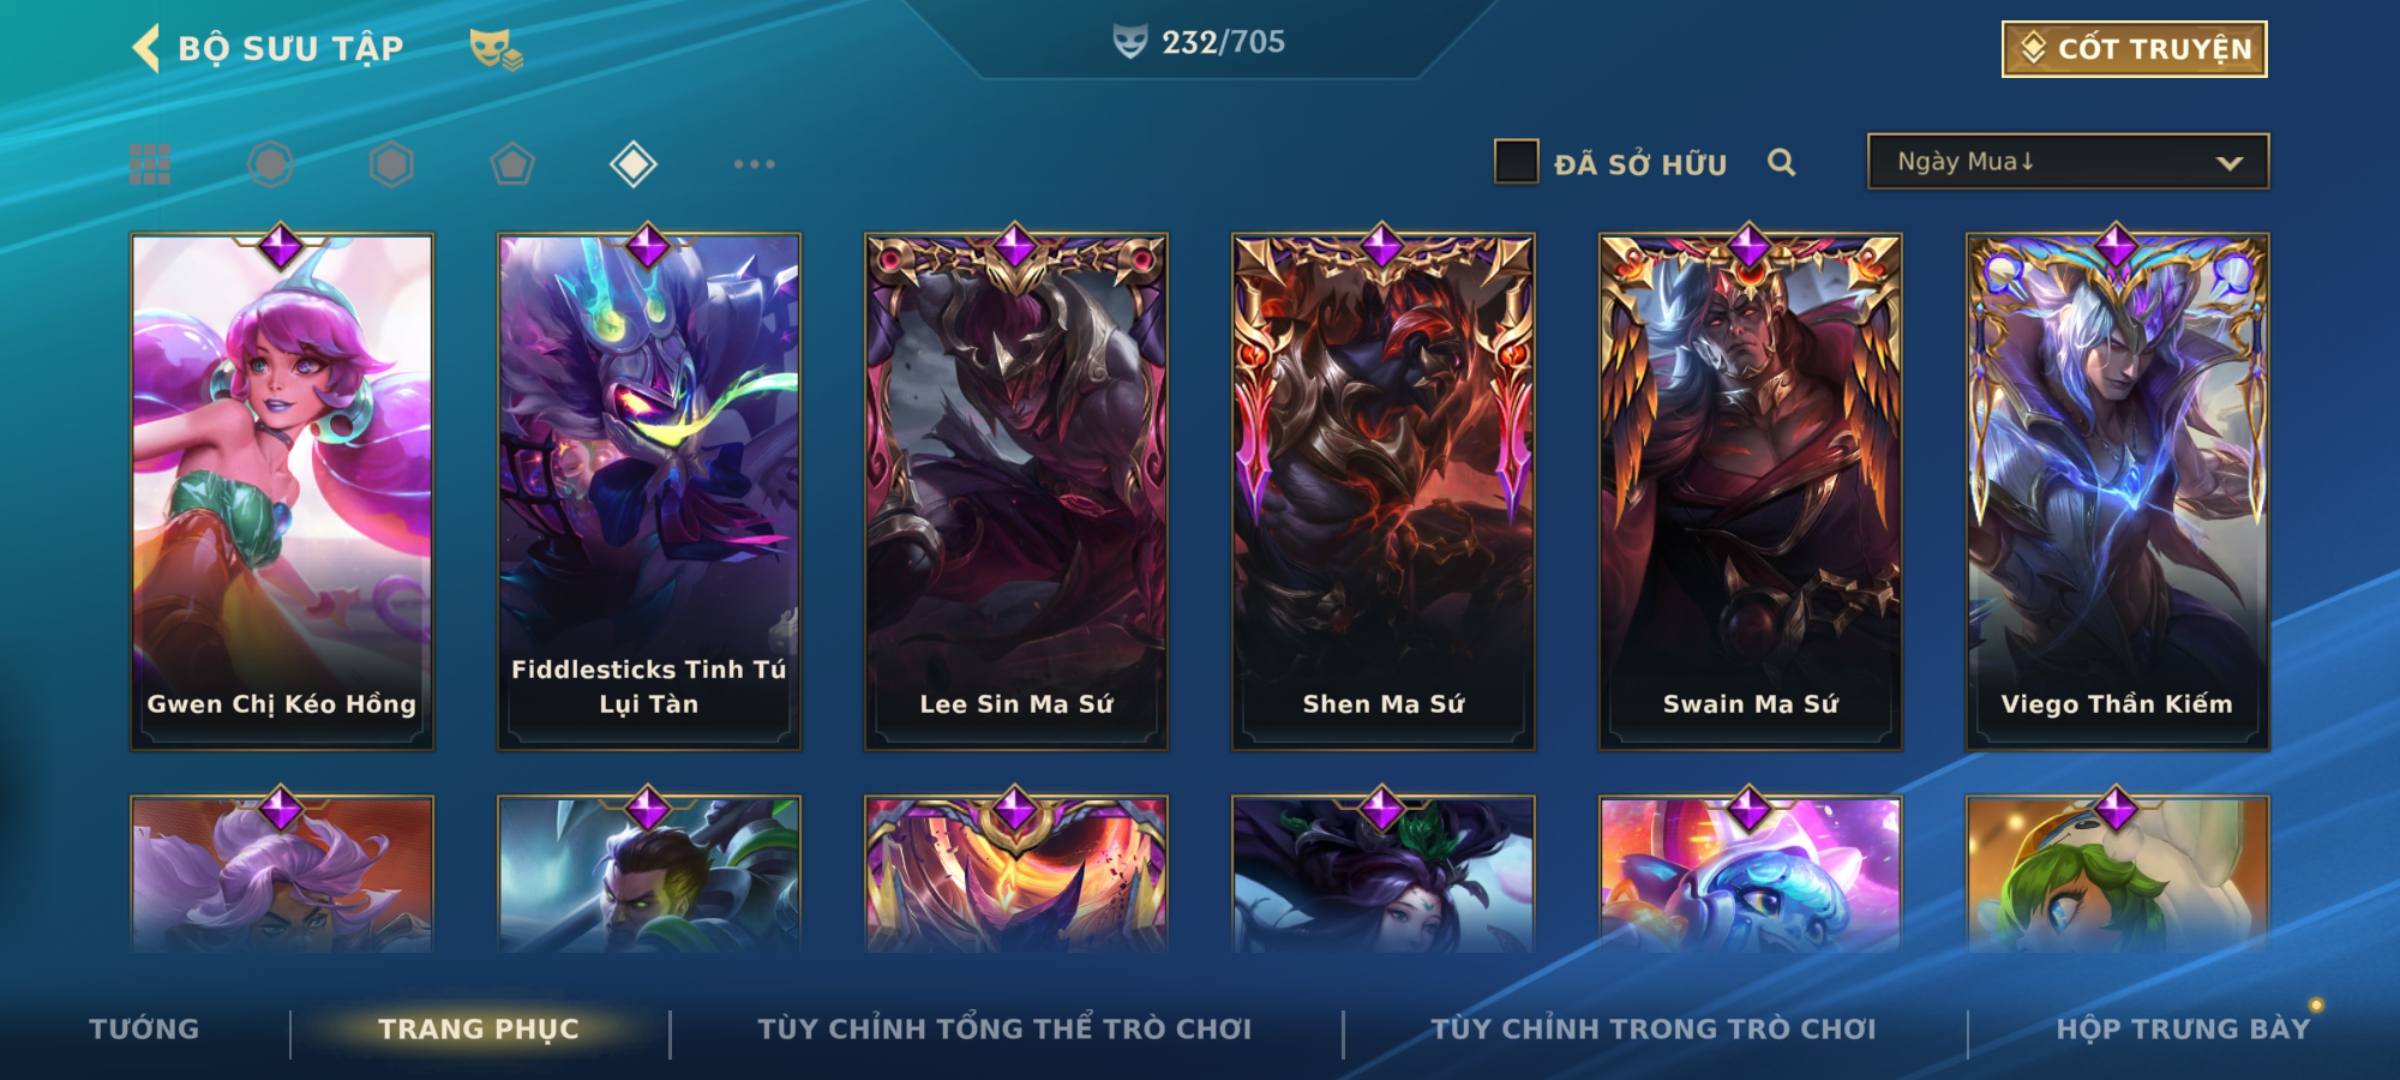Toggle the Đã Sở Hữu checkbox
Screen dimensions: 2400x1080
[1515, 162]
